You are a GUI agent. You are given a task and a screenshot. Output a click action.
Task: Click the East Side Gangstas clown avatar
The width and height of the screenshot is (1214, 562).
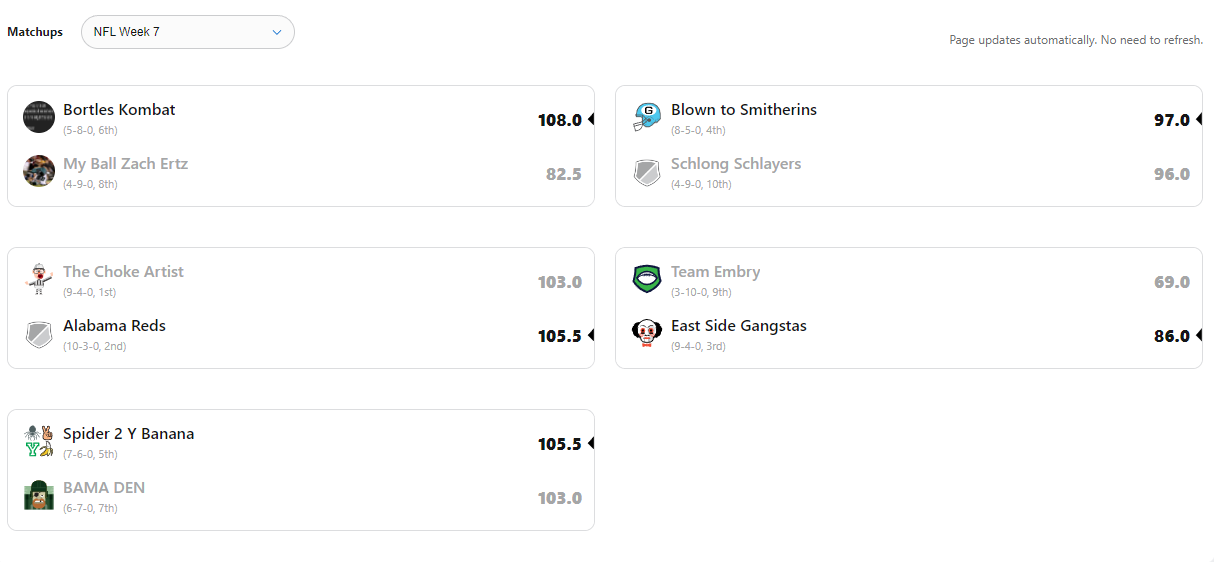point(647,333)
